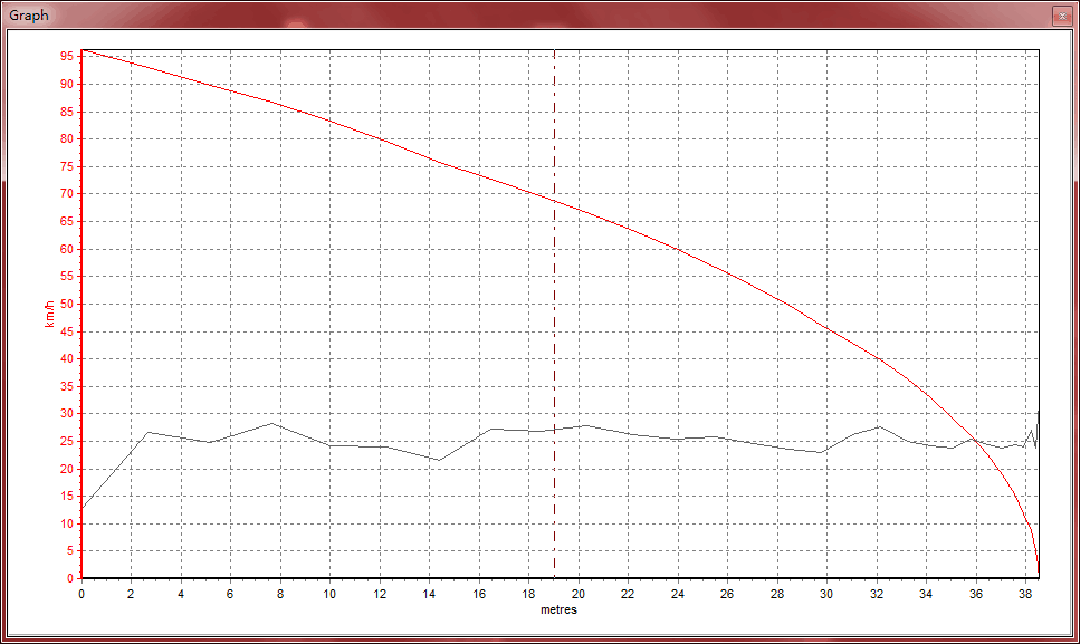Click the x-axis tick label 0

coord(82,594)
